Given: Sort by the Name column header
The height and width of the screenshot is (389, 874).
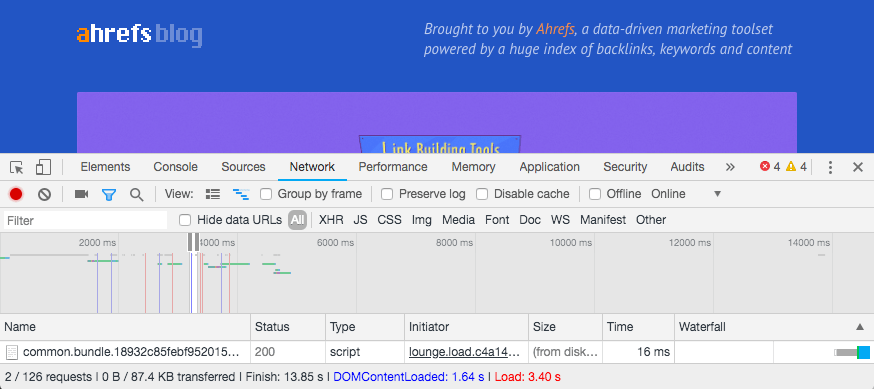Looking at the screenshot, I should tap(125, 327).
